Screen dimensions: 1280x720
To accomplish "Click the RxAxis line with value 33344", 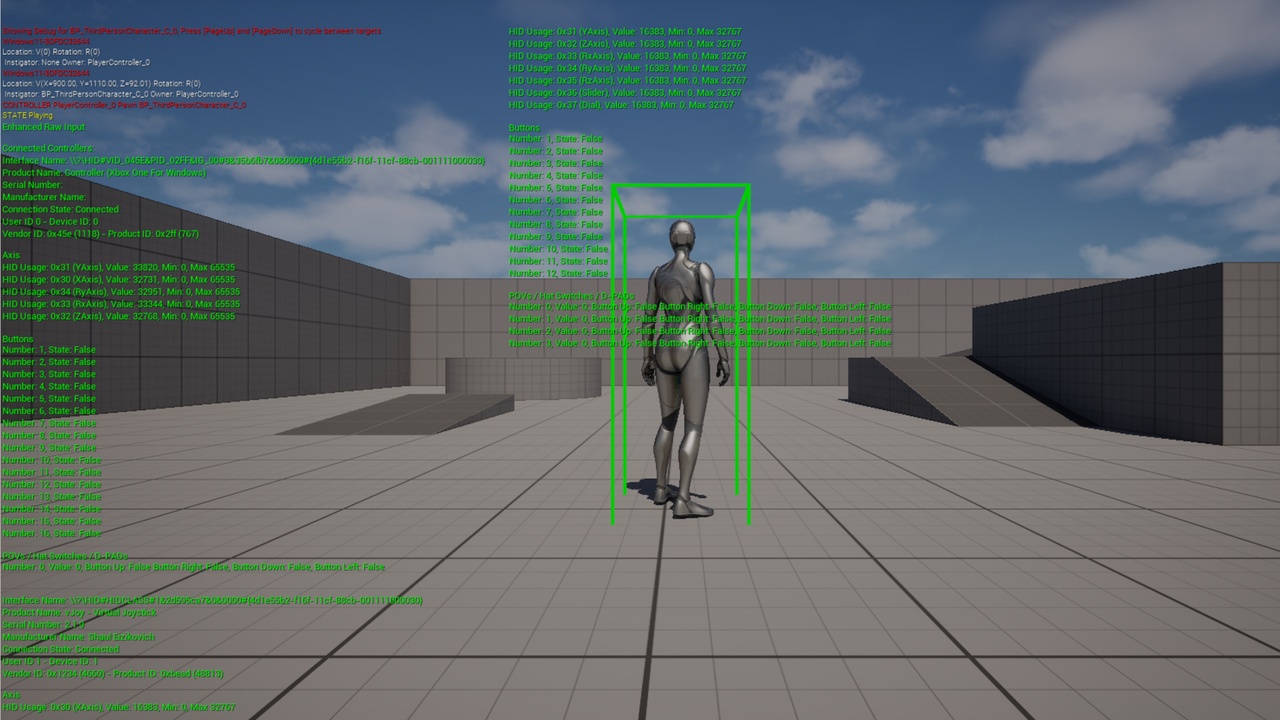I will pyautogui.click(x=121, y=304).
